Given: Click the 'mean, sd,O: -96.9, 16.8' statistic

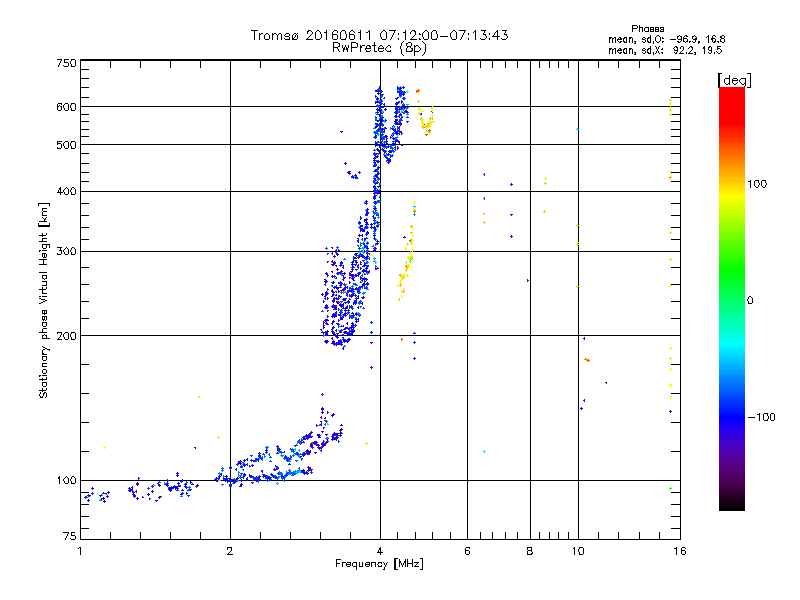Looking at the screenshot, I should tap(666, 40).
